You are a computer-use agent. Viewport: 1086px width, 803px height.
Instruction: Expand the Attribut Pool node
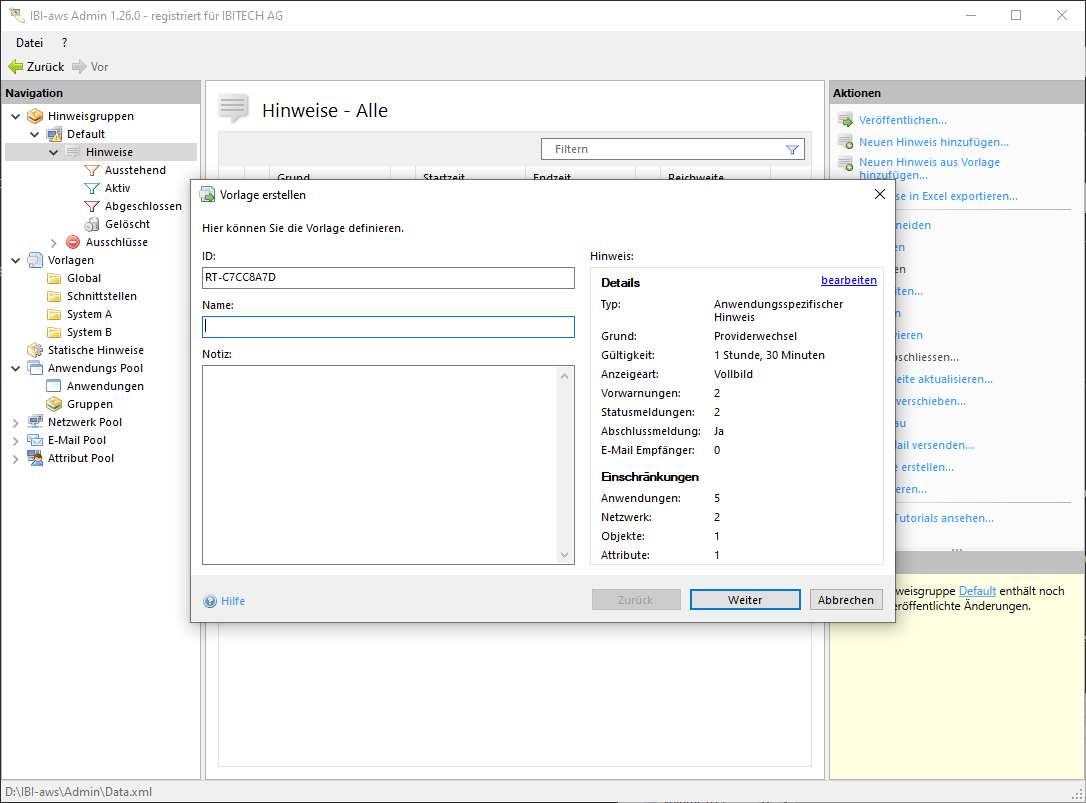[x=16, y=458]
